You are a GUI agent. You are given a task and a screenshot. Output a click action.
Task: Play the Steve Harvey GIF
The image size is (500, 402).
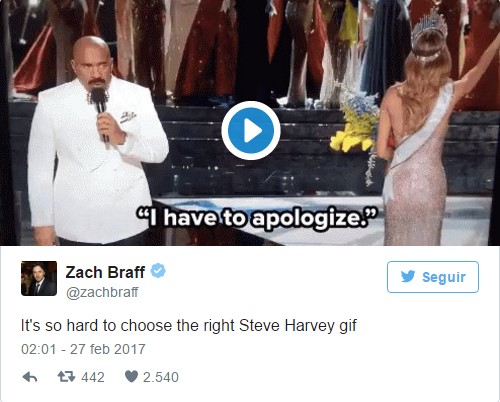point(251,130)
